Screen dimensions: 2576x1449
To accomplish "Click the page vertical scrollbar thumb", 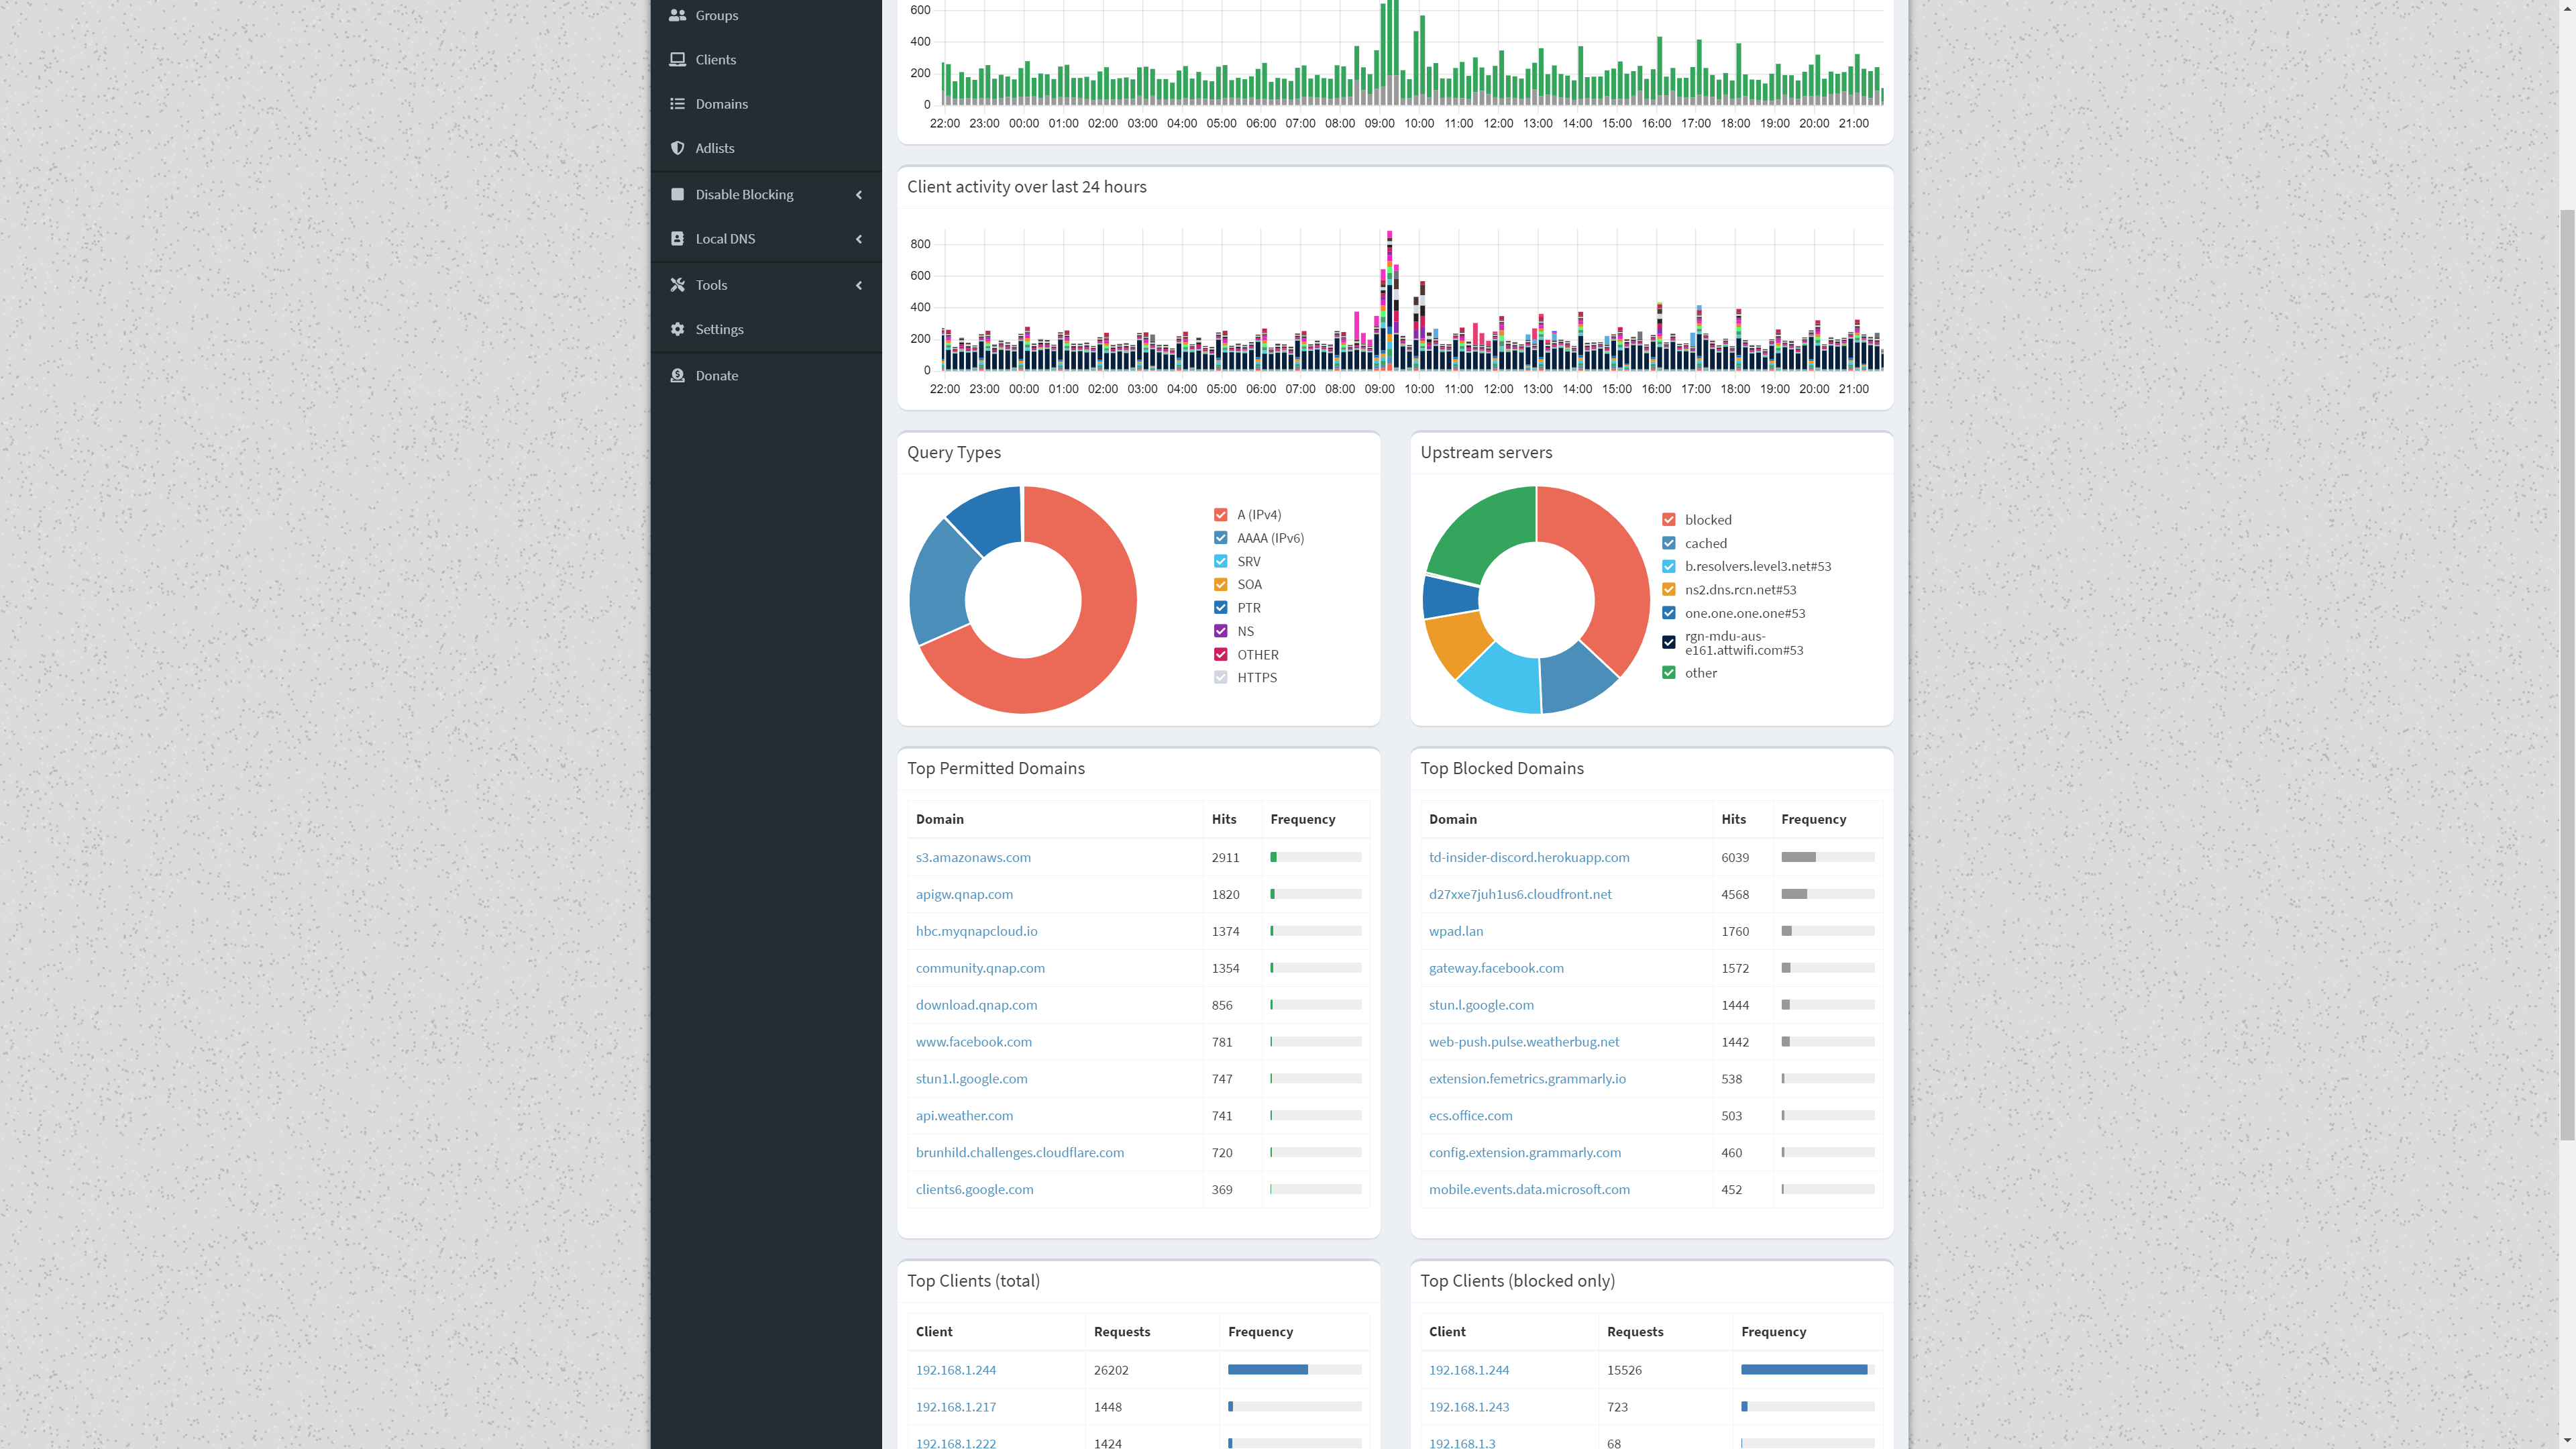I will pyautogui.click(x=2566, y=675).
